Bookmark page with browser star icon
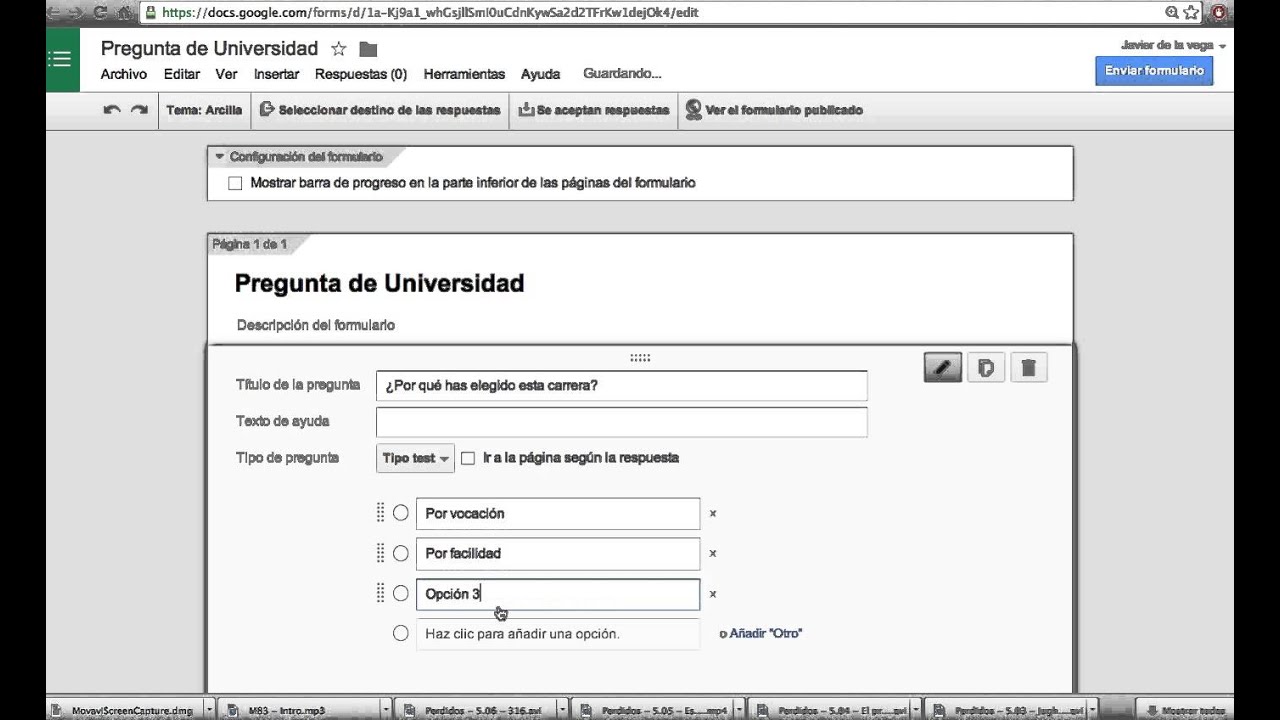 click(1191, 13)
